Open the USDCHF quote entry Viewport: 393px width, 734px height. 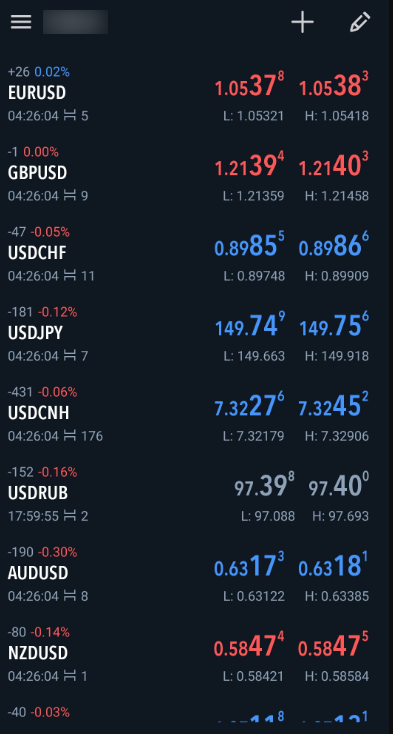pyautogui.click(x=196, y=254)
